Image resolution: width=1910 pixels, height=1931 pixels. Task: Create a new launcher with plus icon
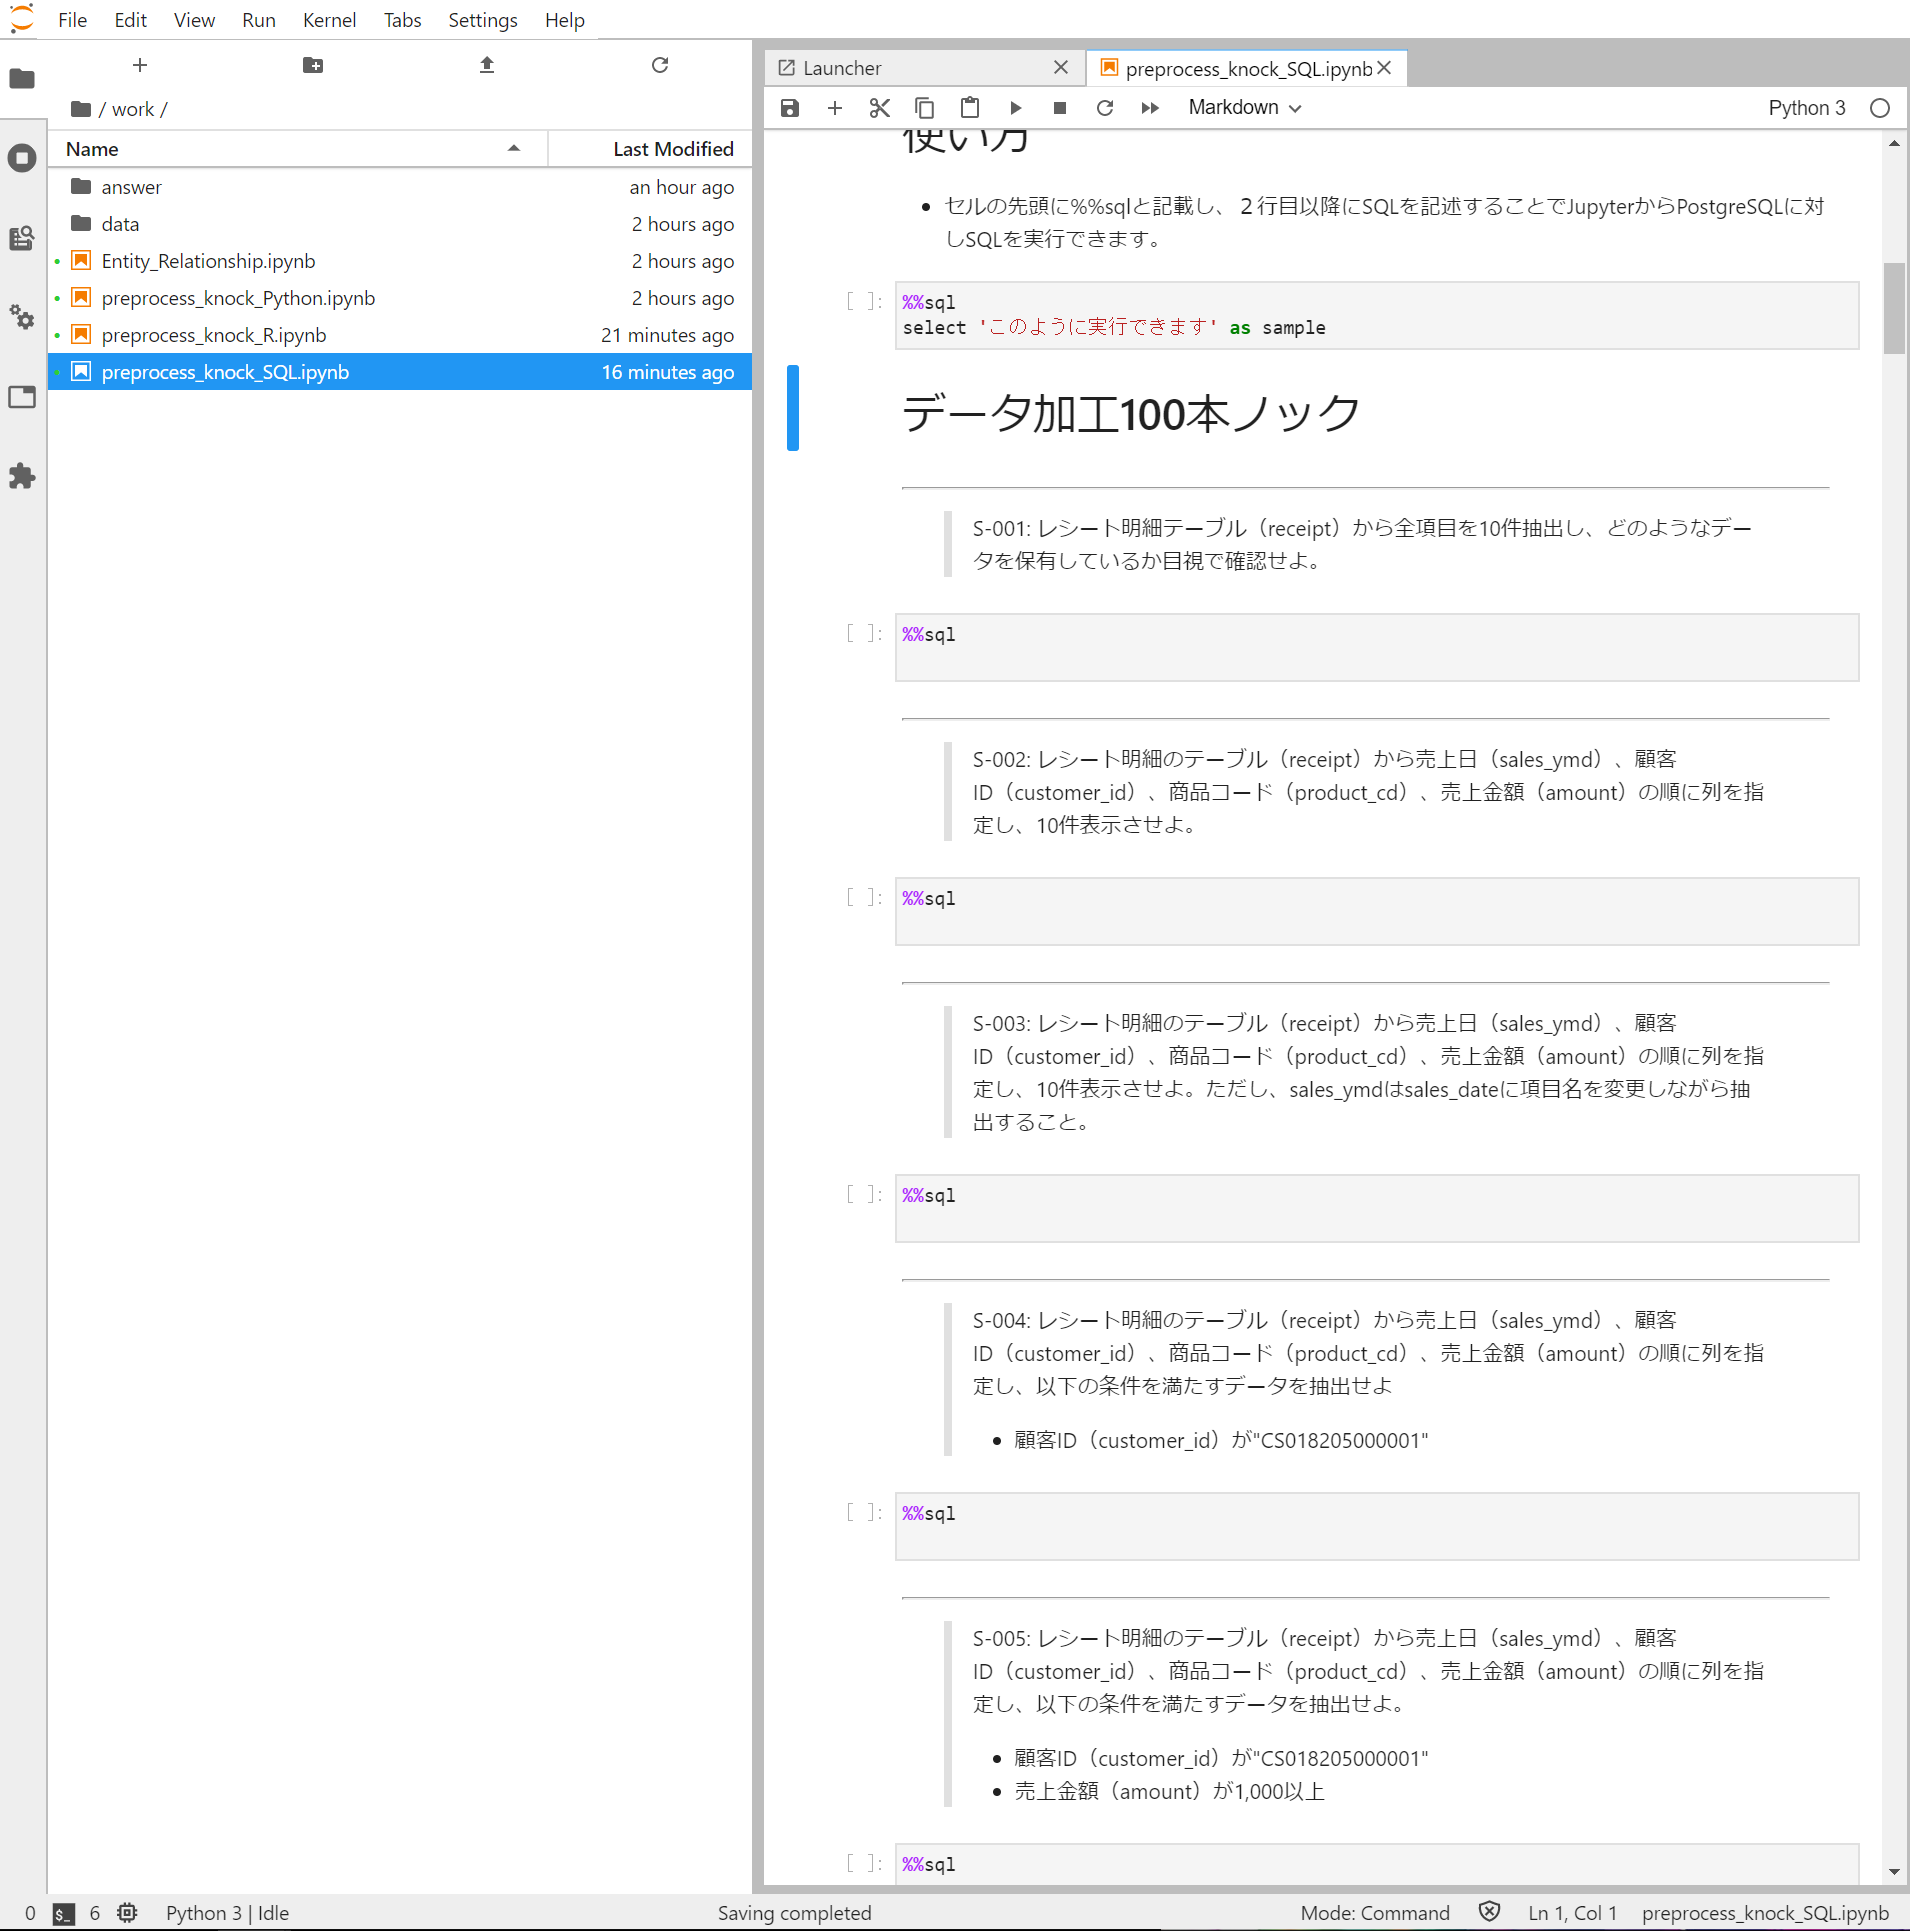point(140,65)
